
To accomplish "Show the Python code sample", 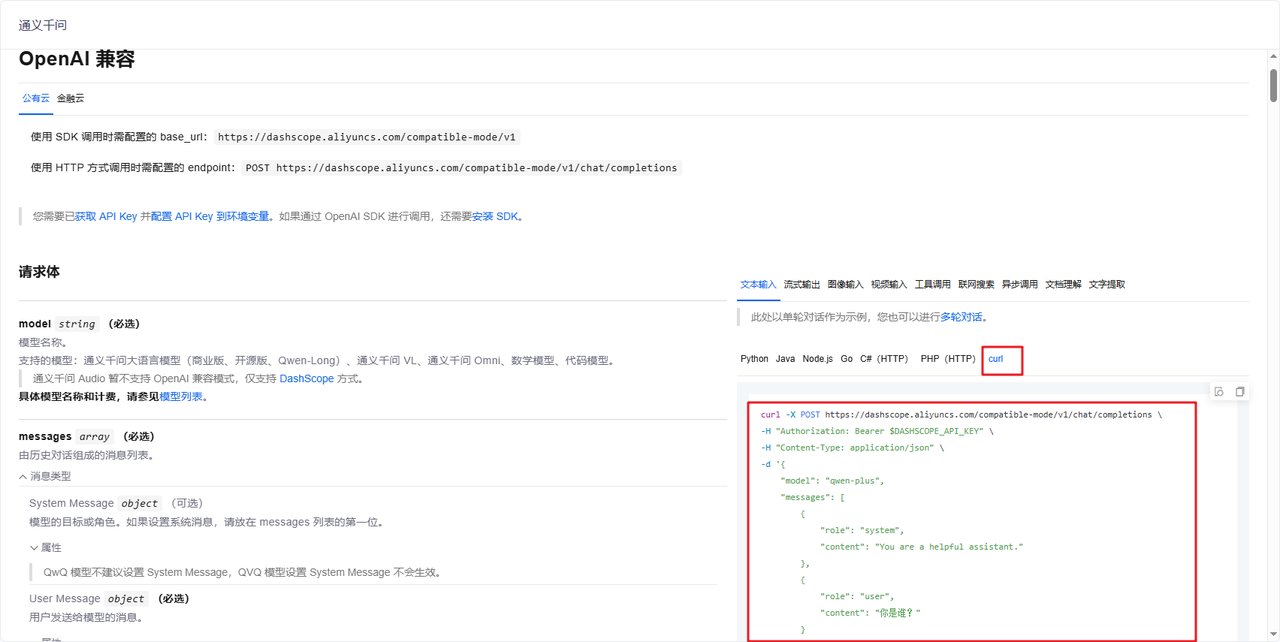I will tap(754, 359).
